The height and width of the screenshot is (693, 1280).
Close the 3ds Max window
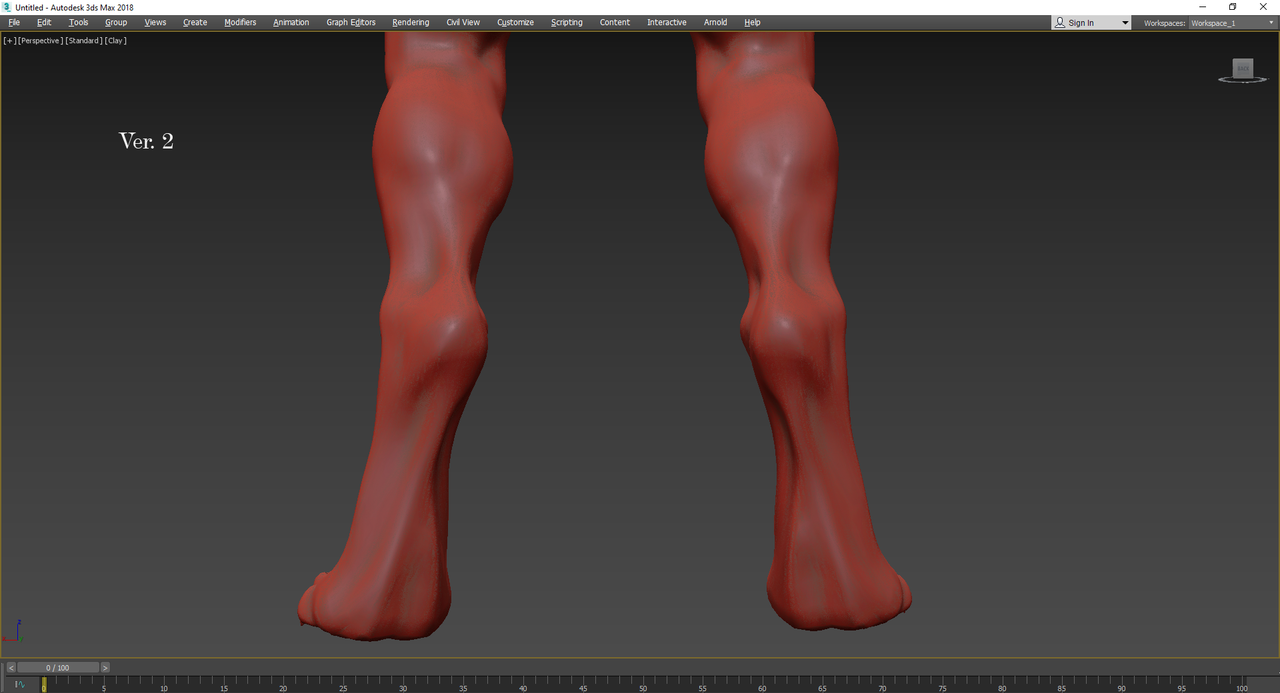click(1263, 7)
